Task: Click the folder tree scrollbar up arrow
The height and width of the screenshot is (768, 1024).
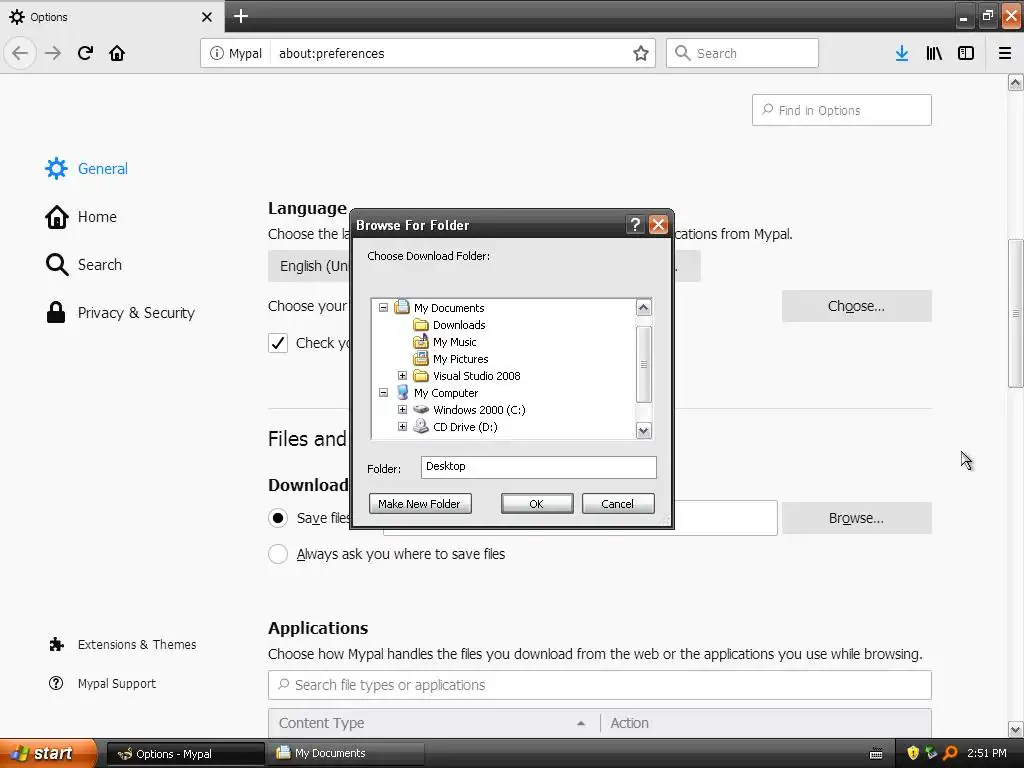Action: coord(643,308)
